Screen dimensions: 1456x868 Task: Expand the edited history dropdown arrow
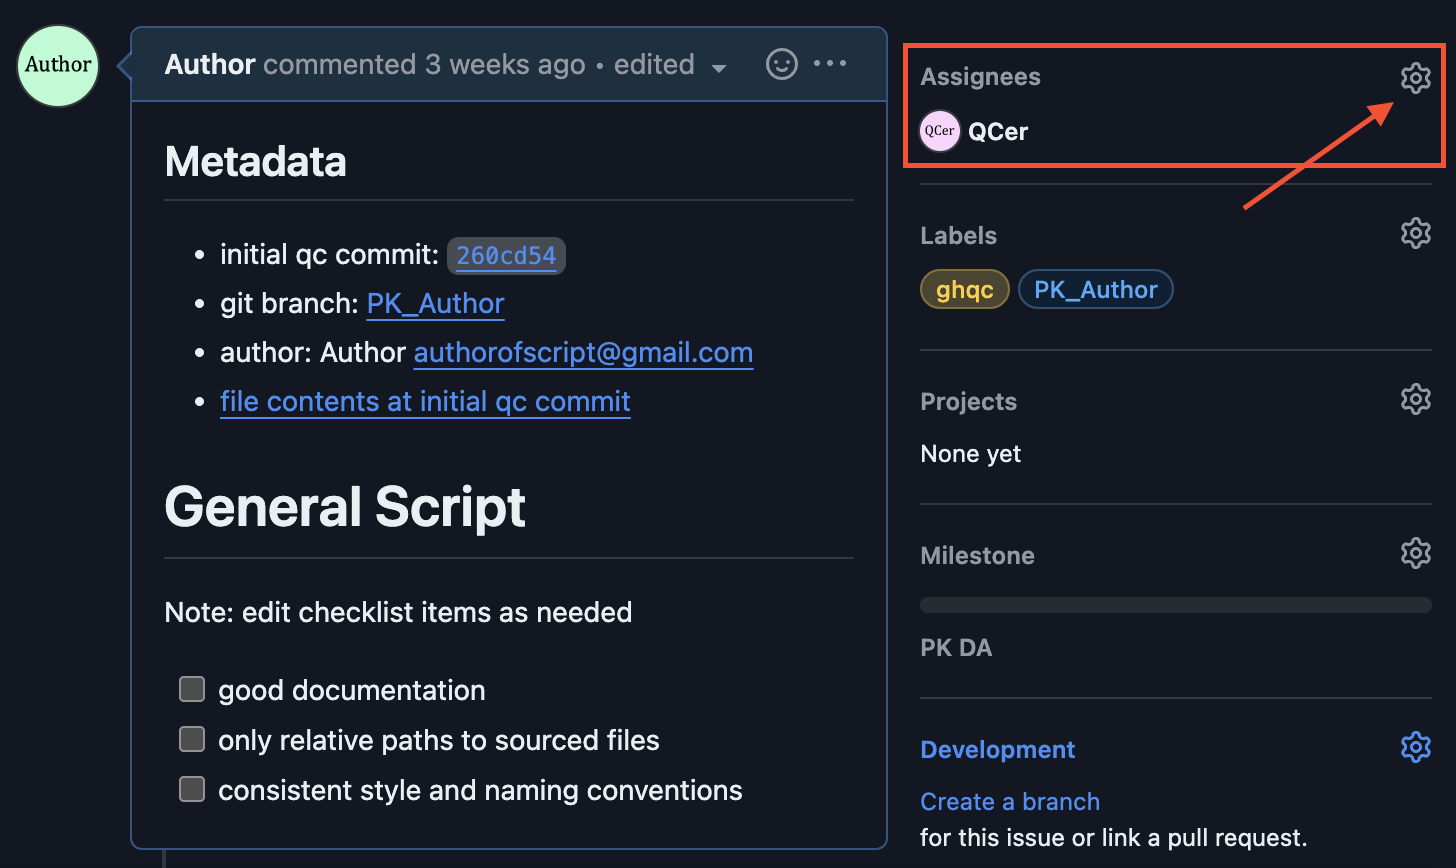[718, 68]
